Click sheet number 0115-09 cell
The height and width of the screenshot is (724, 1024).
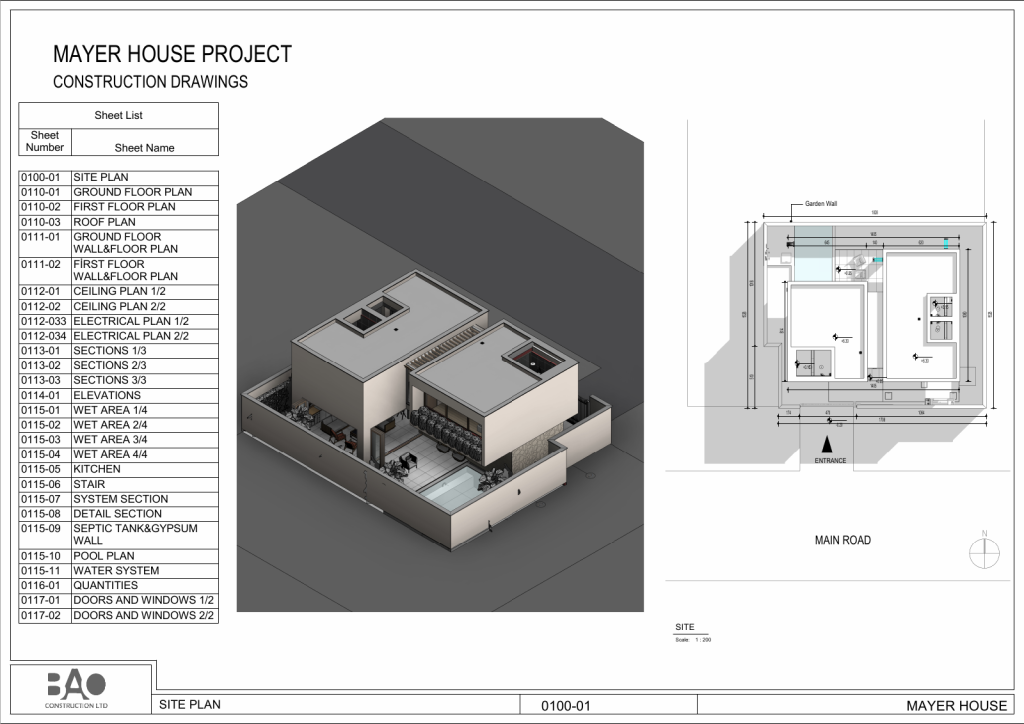(44, 535)
